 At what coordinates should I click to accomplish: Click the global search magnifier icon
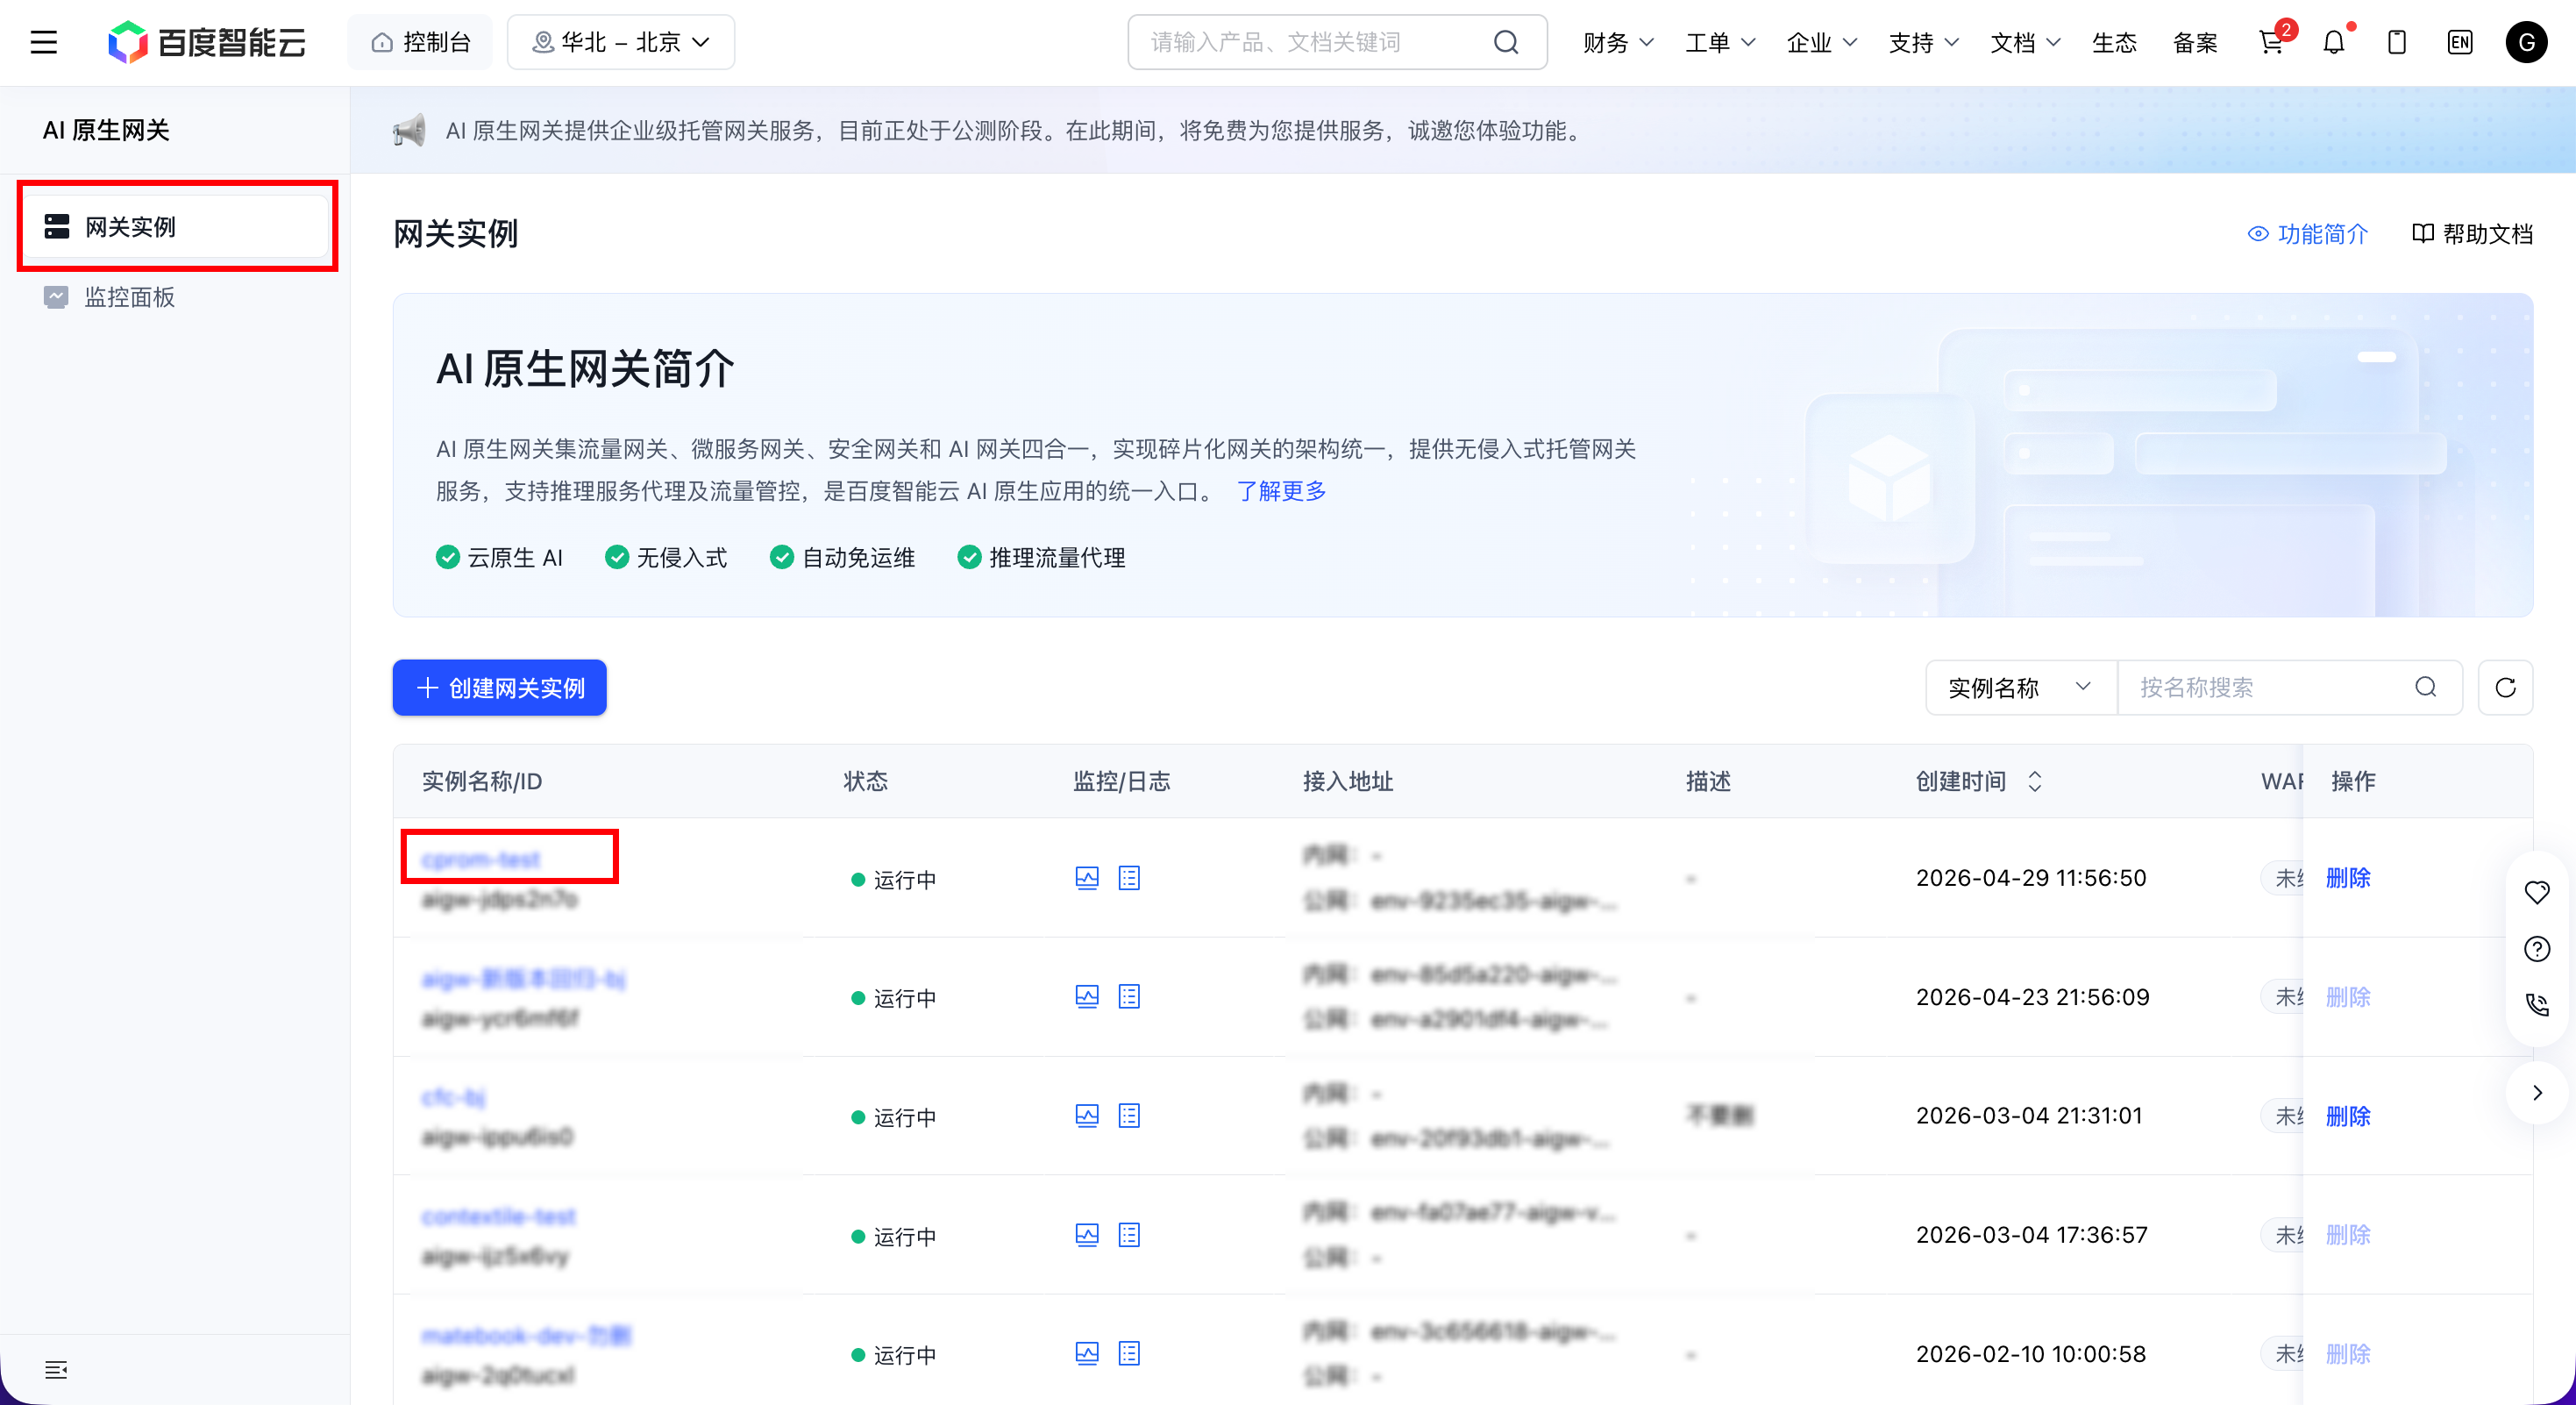[1506, 42]
